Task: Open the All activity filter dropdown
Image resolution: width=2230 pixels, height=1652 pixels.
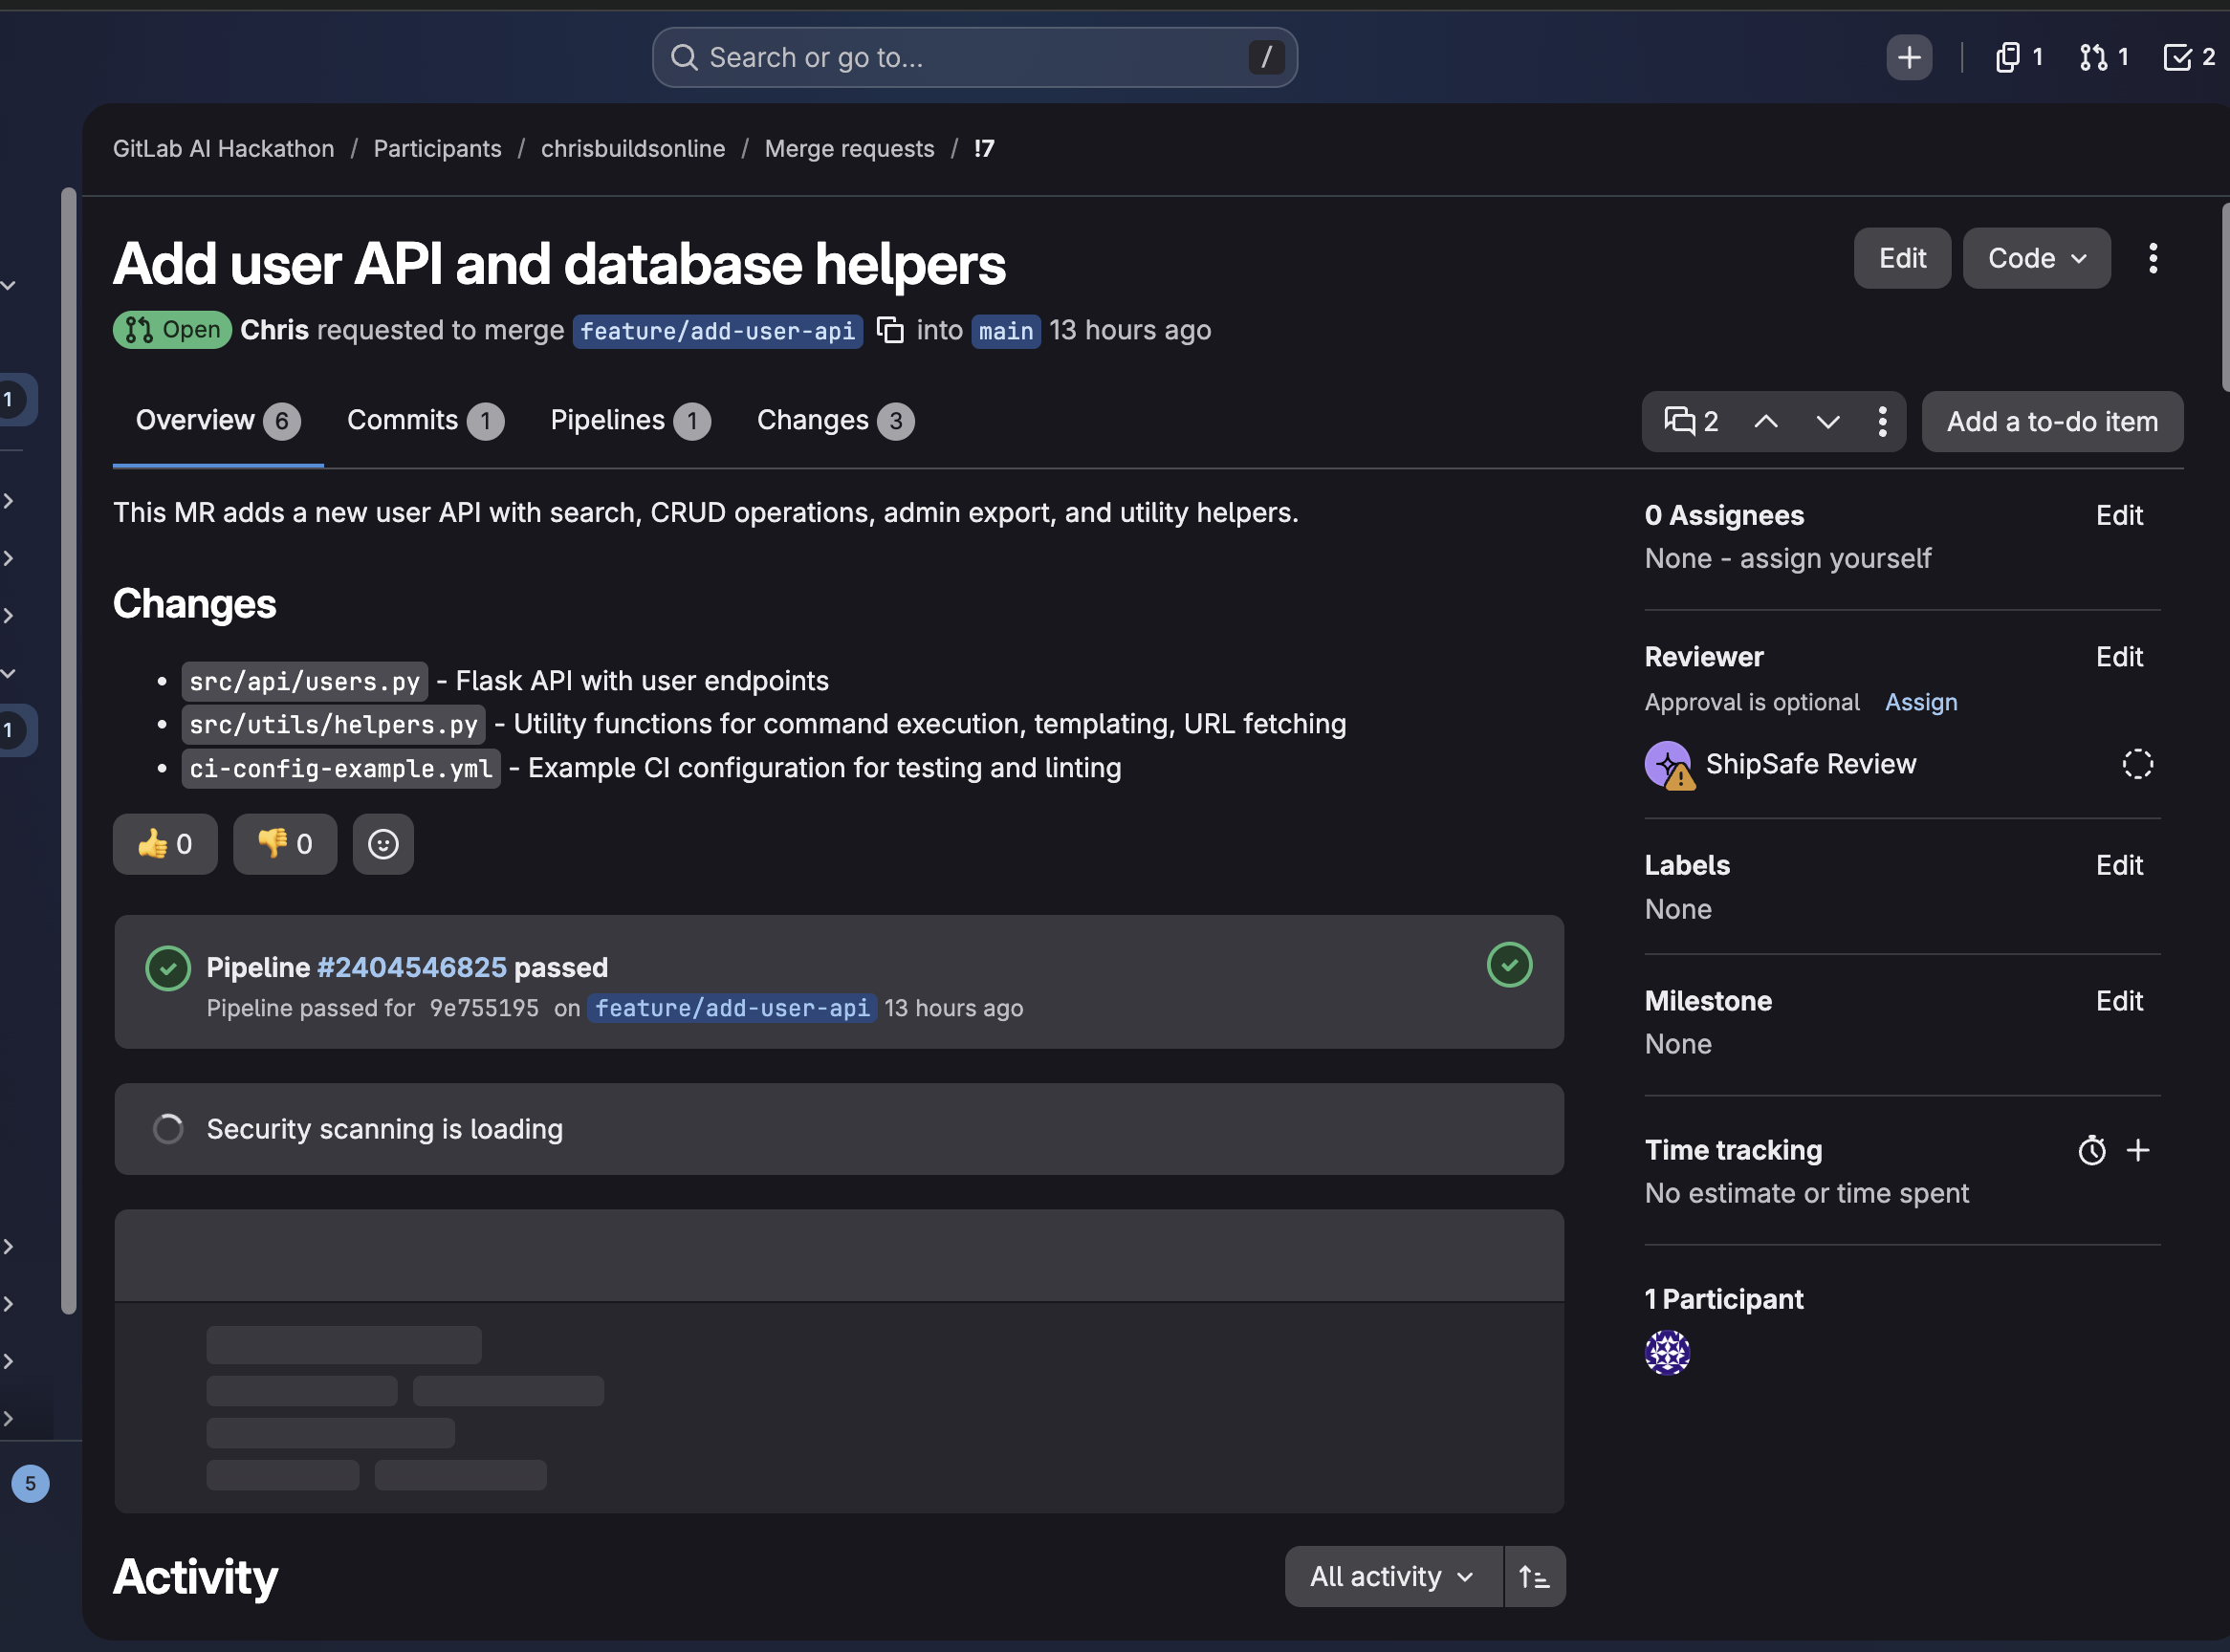Action: pos(1392,1577)
